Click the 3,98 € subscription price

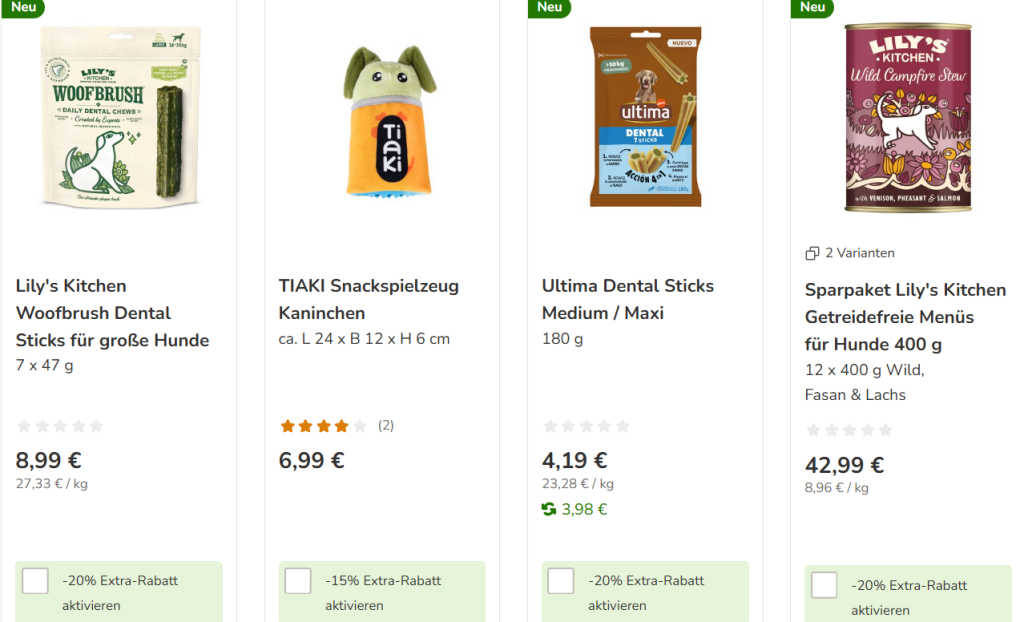(x=584, y=510)
